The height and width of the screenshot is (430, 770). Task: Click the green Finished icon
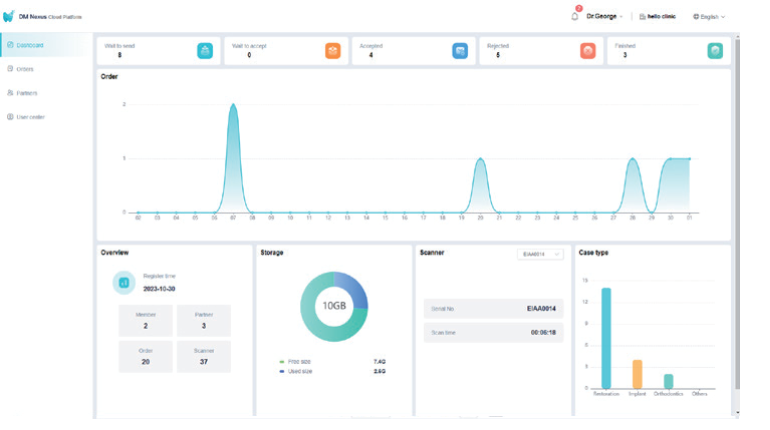pos(715,51)
